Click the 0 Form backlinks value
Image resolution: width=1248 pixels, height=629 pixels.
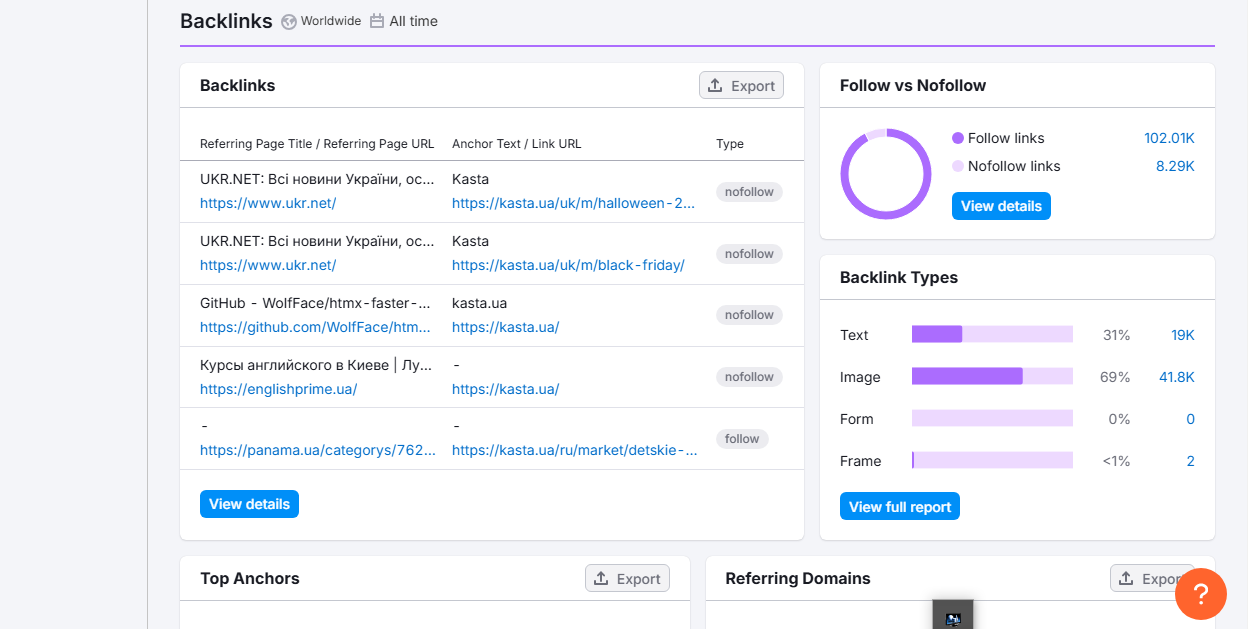point(1190,419)
